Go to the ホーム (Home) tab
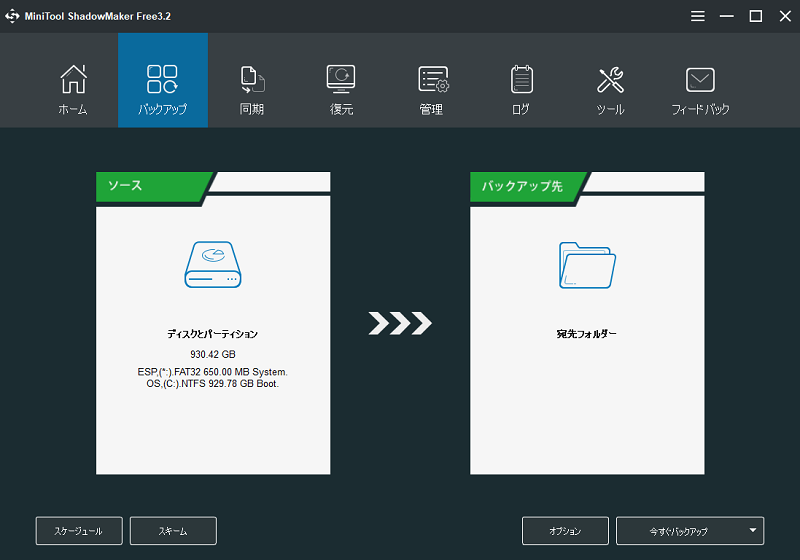 point(73,81)
